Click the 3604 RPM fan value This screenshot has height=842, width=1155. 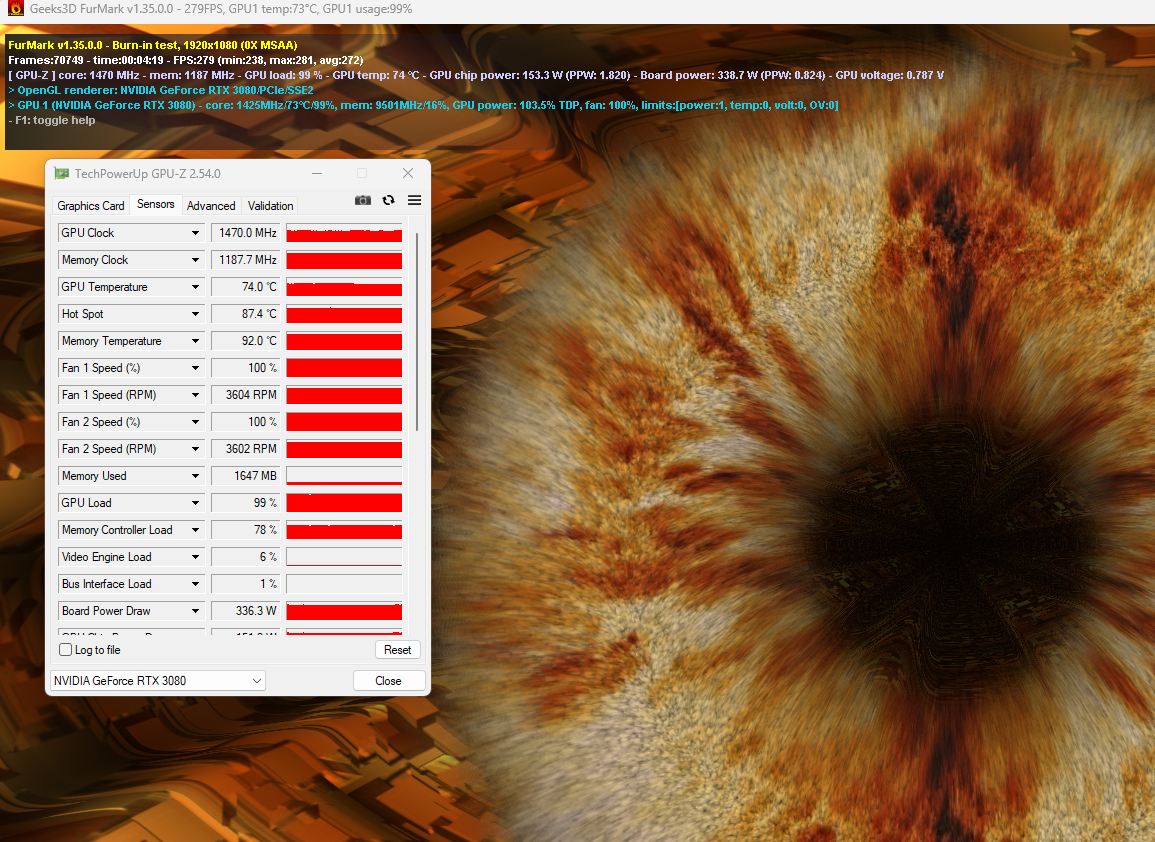245,395
